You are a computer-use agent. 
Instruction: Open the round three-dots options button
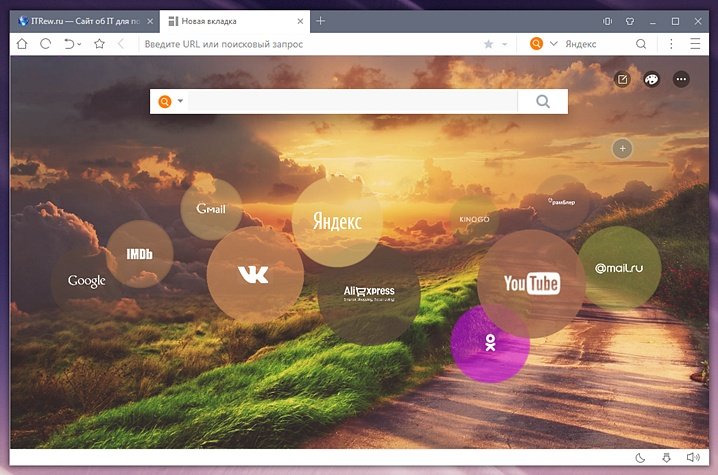681,80
